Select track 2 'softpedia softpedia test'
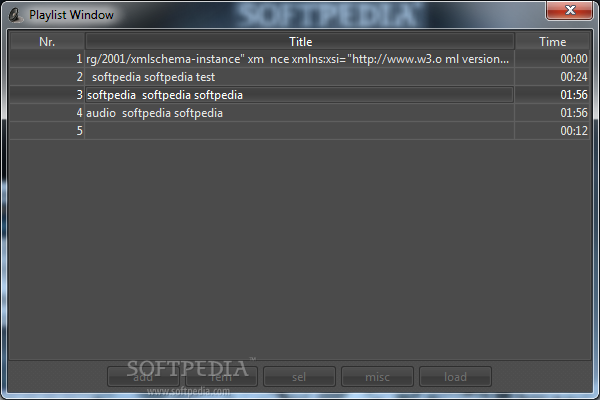This screenshot has width=600, height=400. tap(300, 77)
